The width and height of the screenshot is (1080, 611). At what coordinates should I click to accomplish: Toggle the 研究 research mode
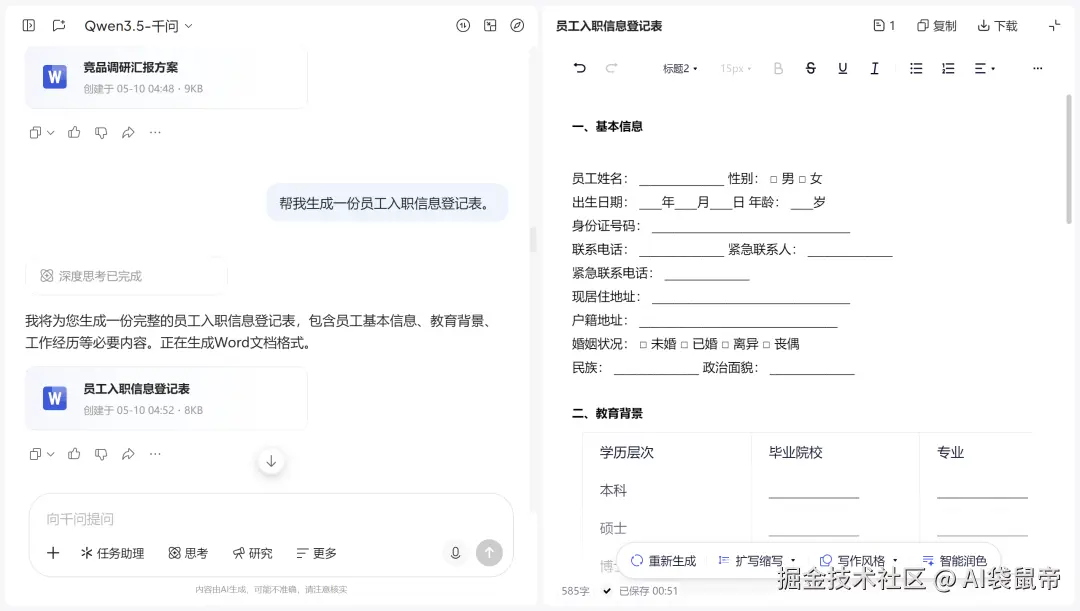[x=253, y=553]
